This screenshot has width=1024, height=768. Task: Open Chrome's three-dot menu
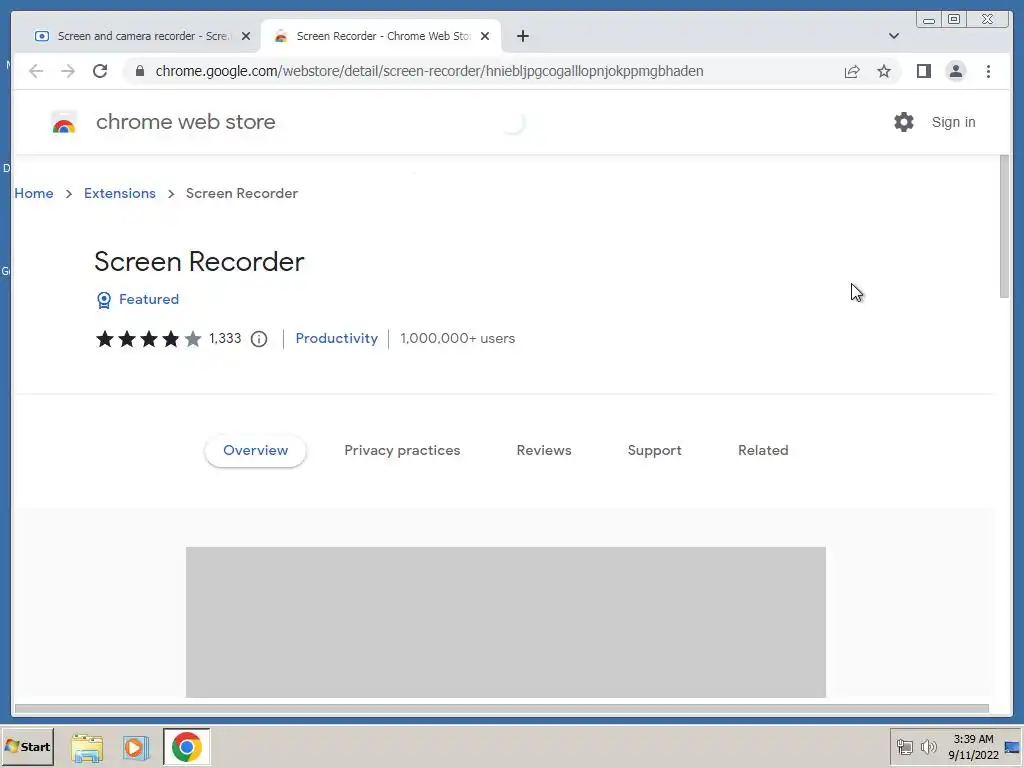point(988,71)
